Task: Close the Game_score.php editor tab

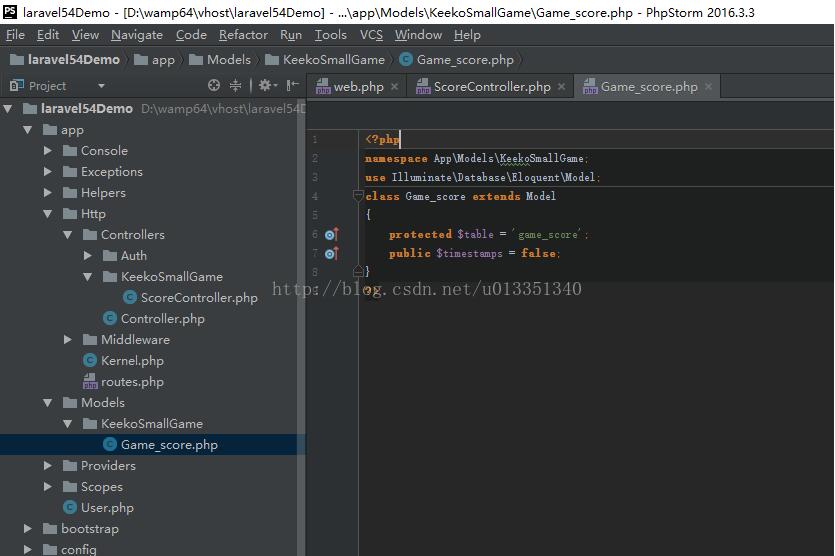Action: pos(709,87)
